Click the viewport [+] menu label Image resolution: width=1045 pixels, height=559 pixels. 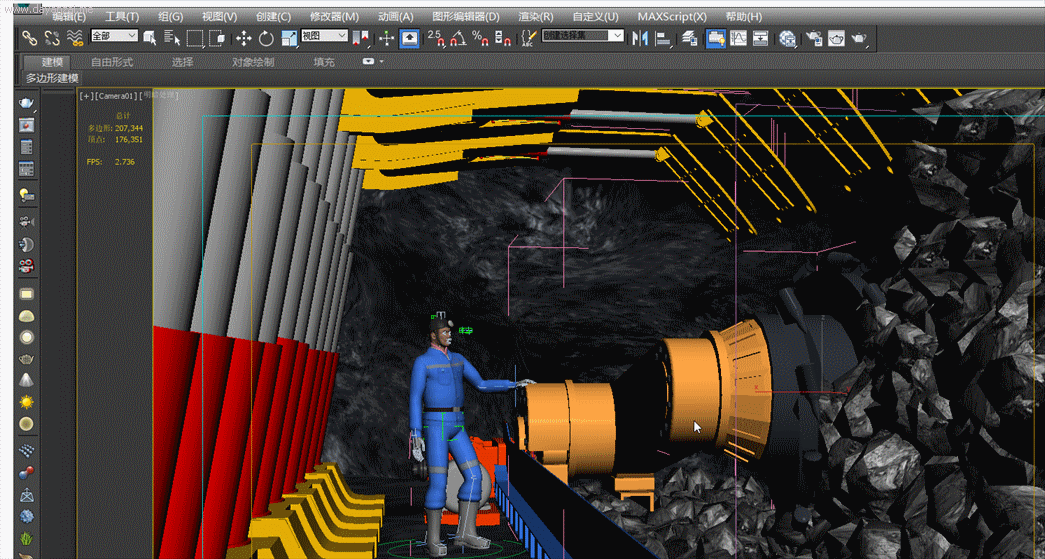click(87, 96)
